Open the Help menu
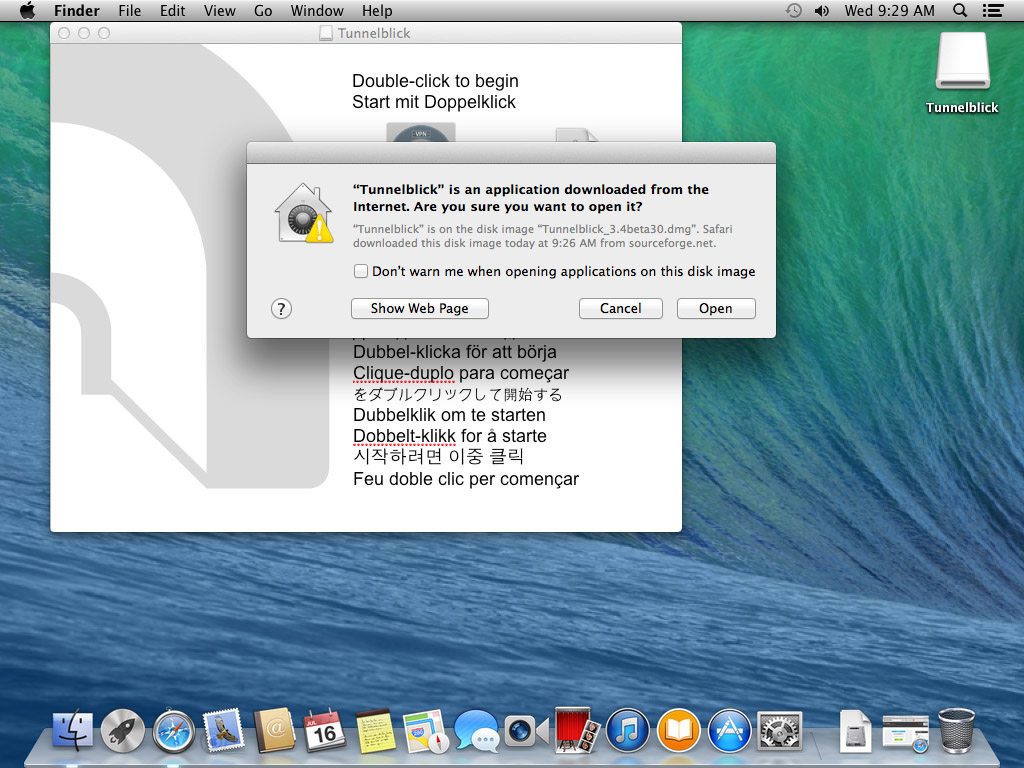Viewport: 1024px width, 768px height. coord(377,10)
